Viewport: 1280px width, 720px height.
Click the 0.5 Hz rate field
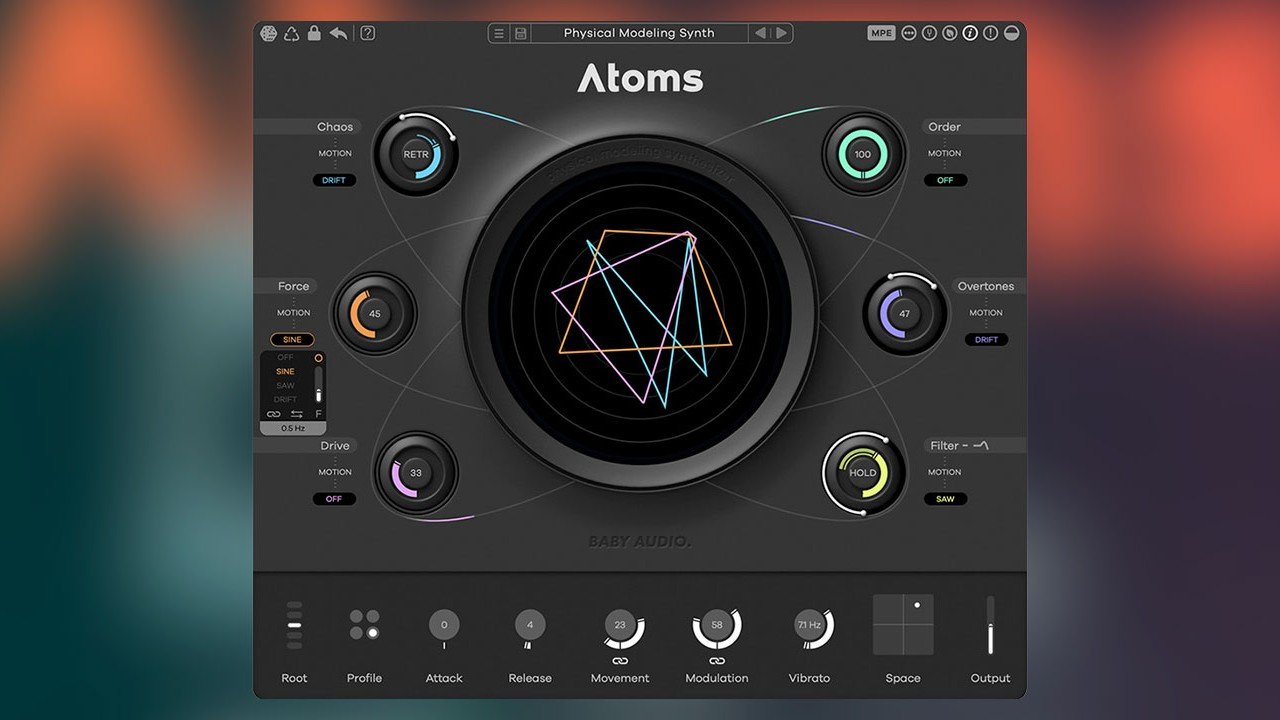tap(293, 428)
